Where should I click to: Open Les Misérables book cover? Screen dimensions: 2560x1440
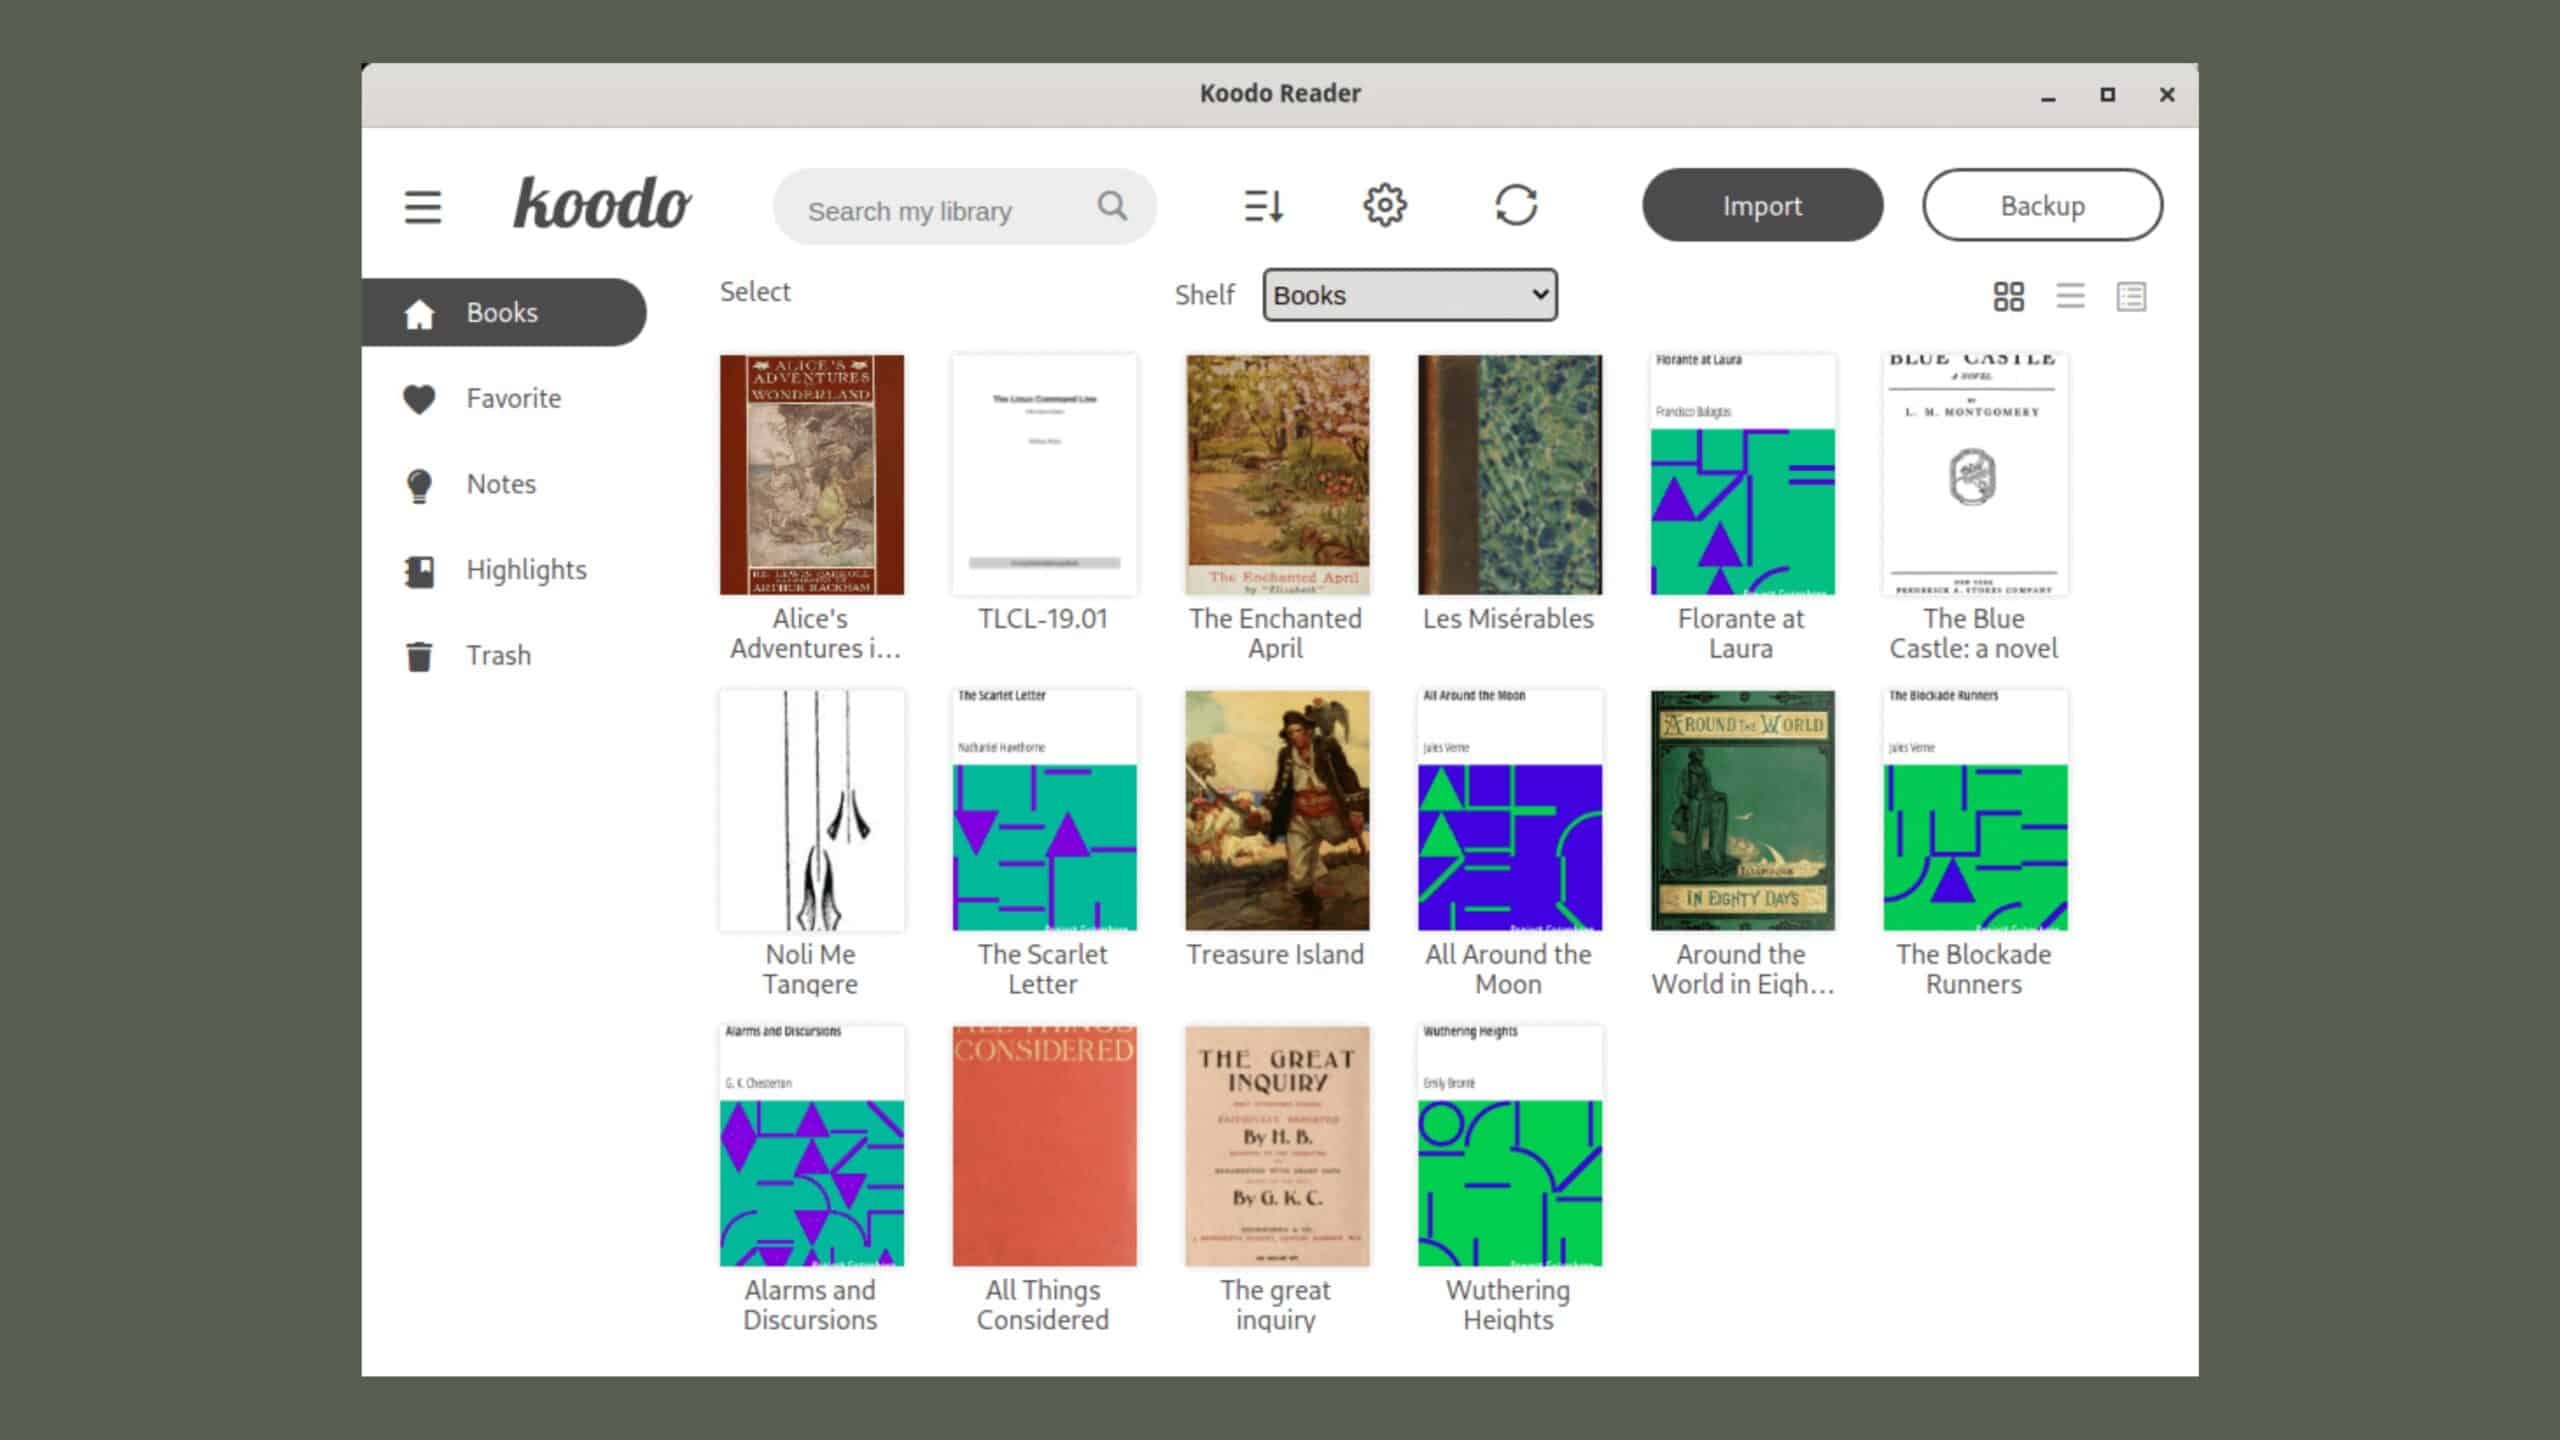[x=1510, y=475]
